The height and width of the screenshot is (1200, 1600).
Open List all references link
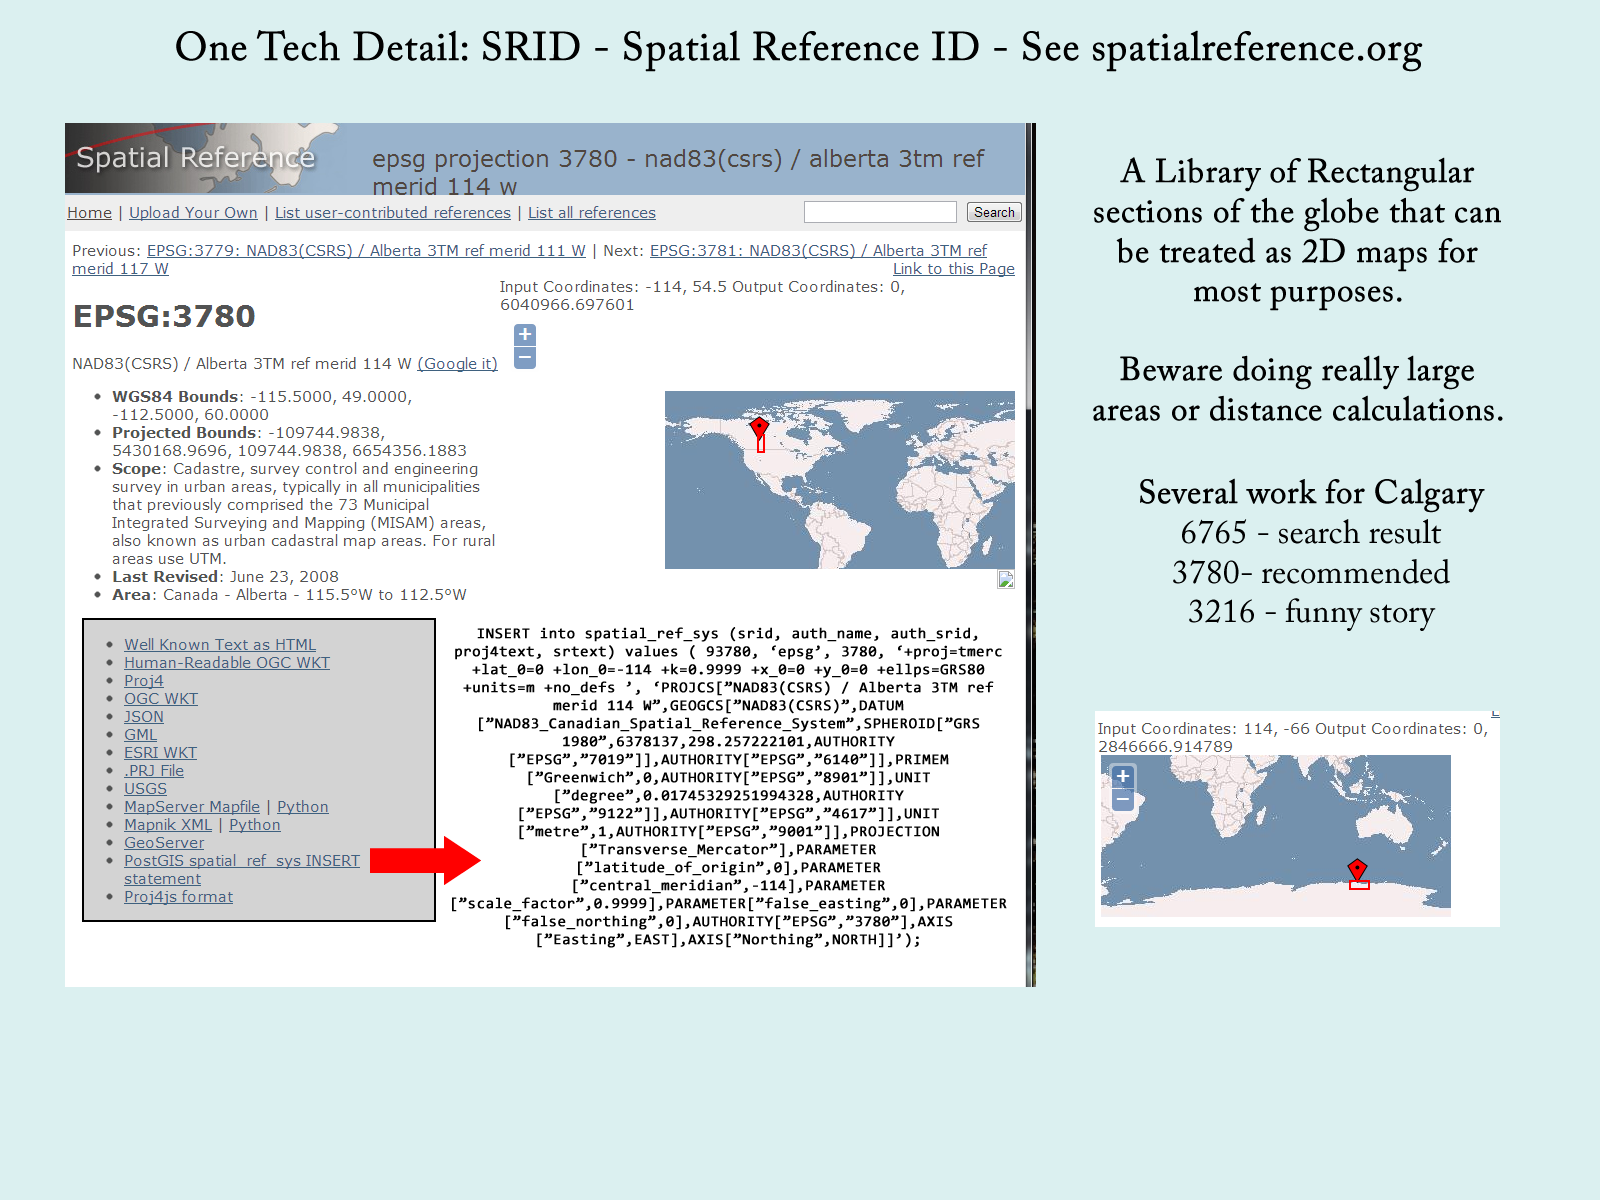coord(591,213)
